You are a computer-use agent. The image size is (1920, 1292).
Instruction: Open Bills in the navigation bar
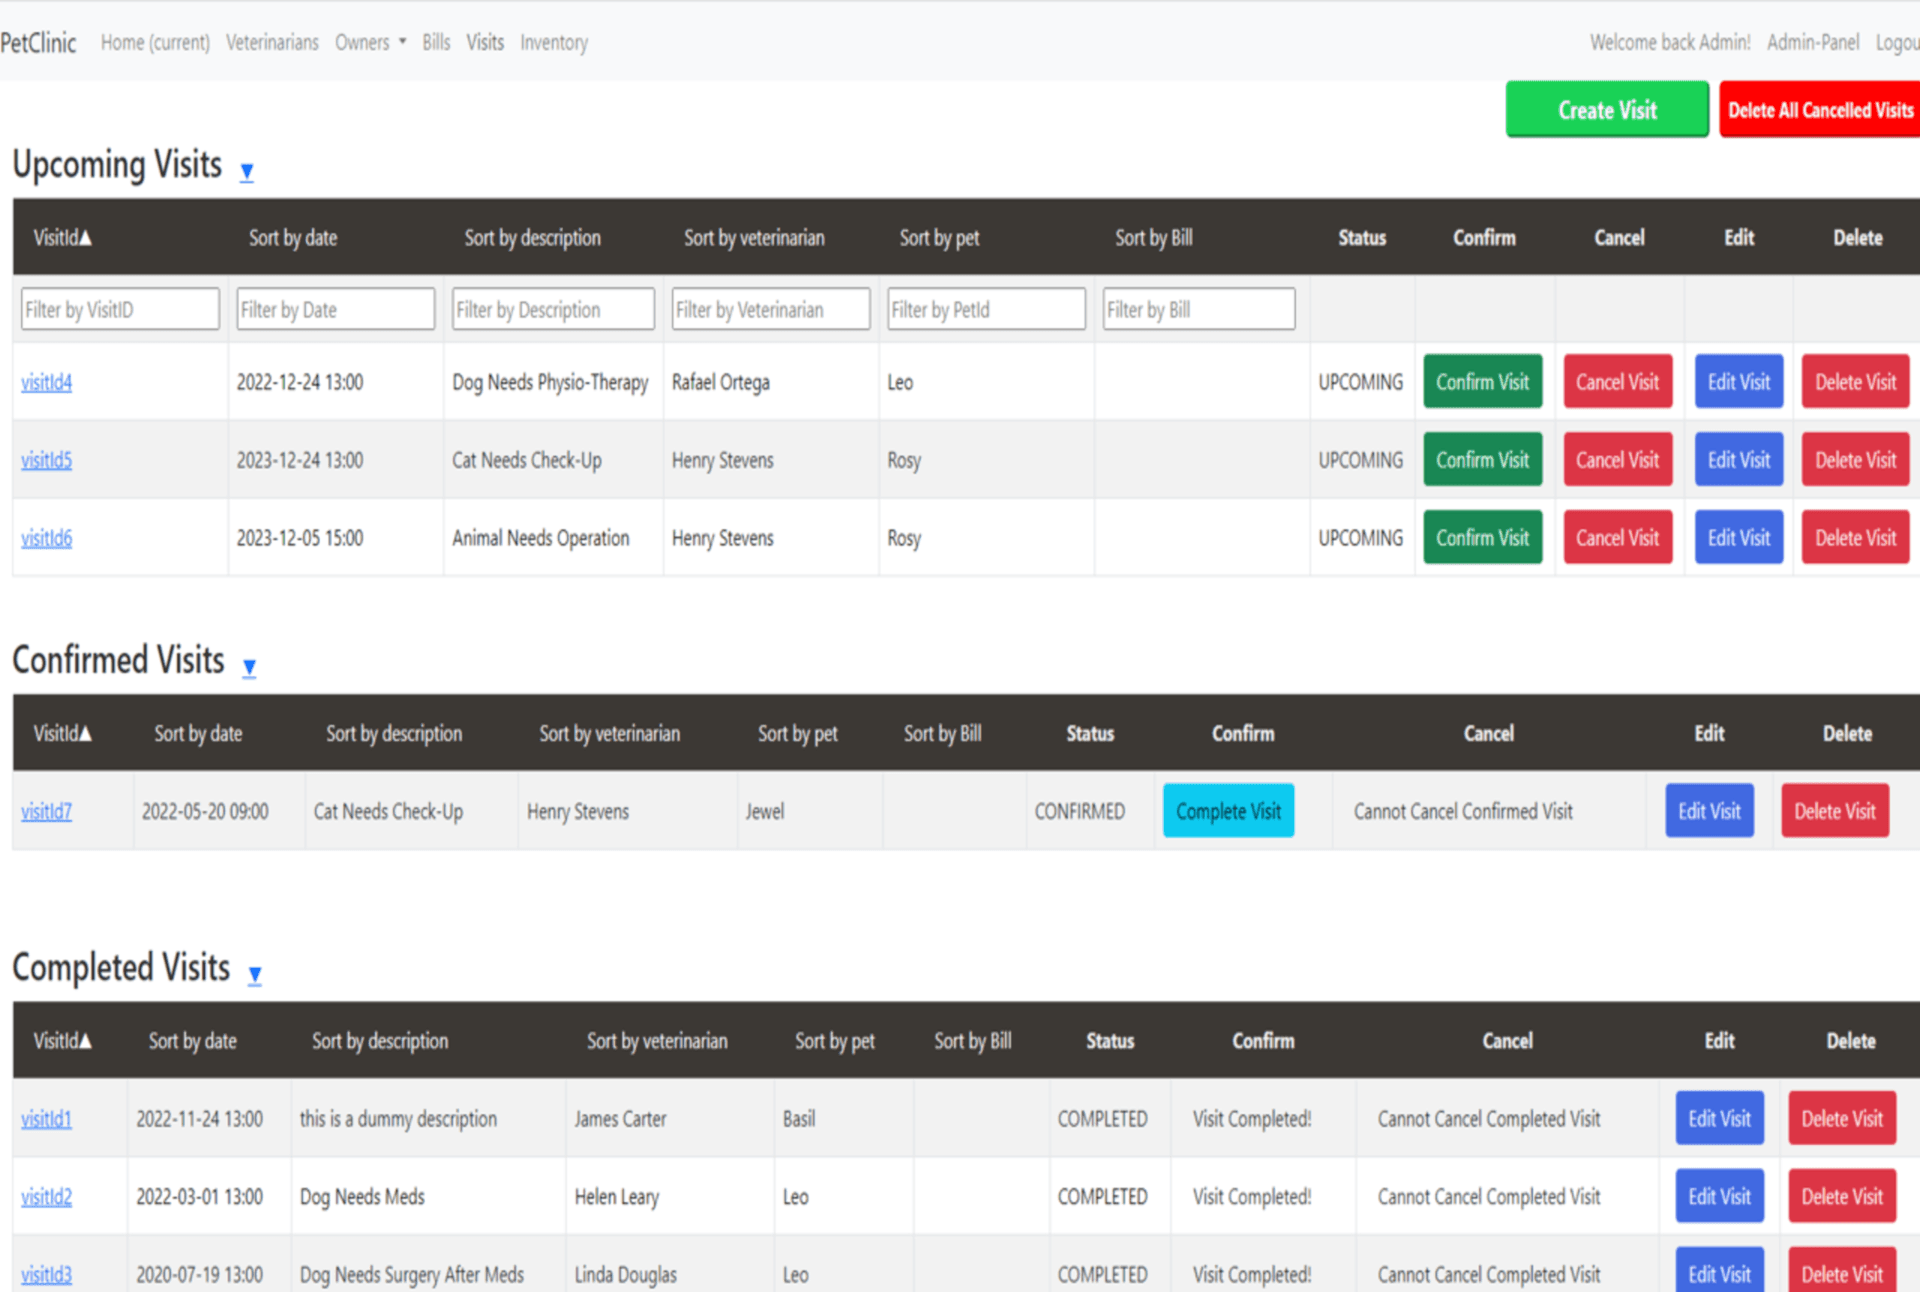point(436,42)
